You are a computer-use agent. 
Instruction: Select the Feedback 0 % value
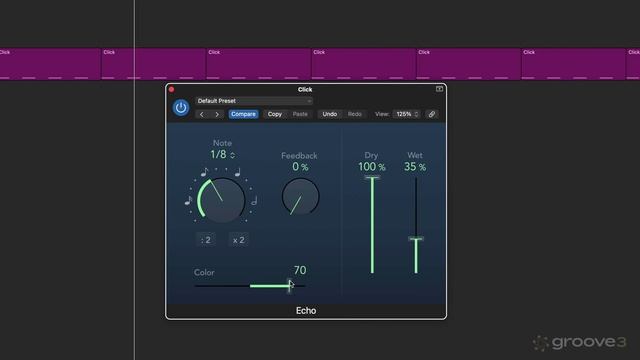pyautogui.click(x=300, y=167)
